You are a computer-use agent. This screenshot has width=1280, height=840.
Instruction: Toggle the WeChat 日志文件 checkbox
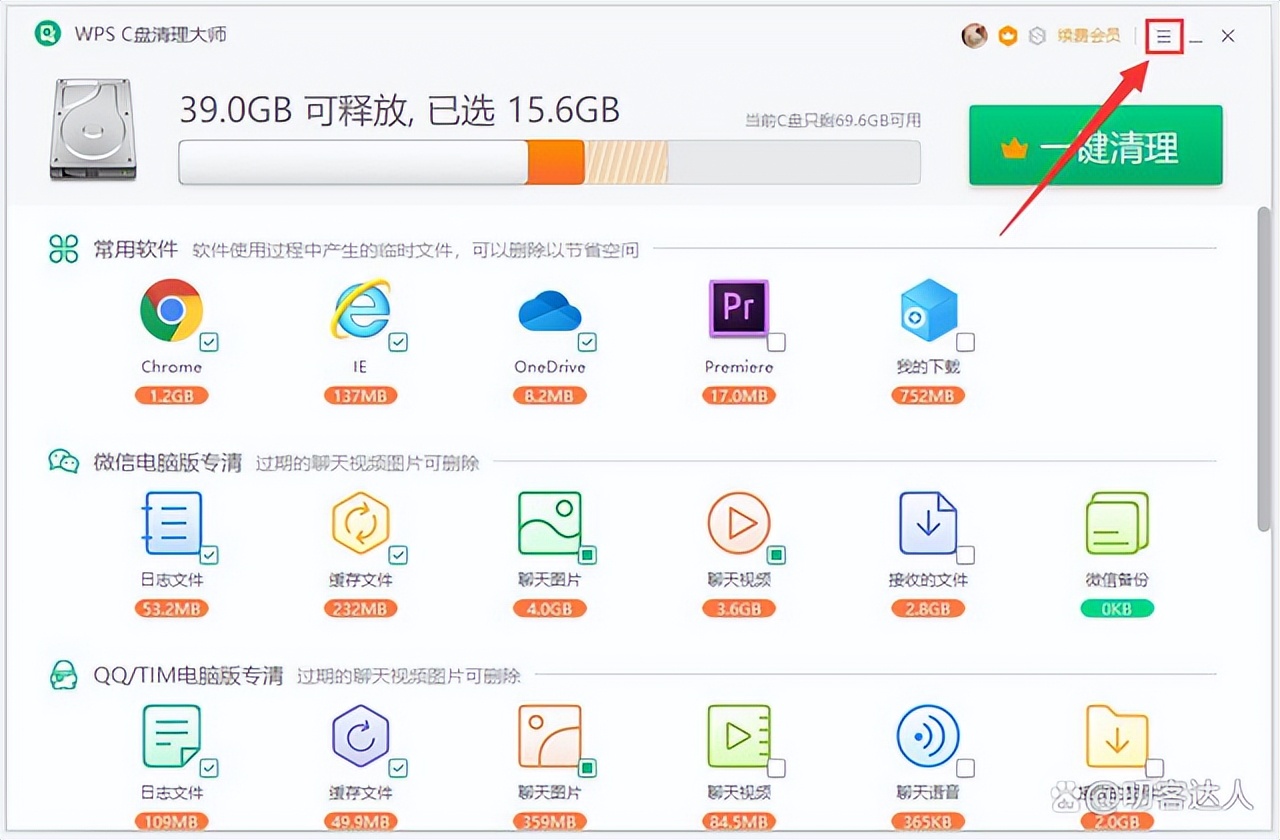coord(209,555)
